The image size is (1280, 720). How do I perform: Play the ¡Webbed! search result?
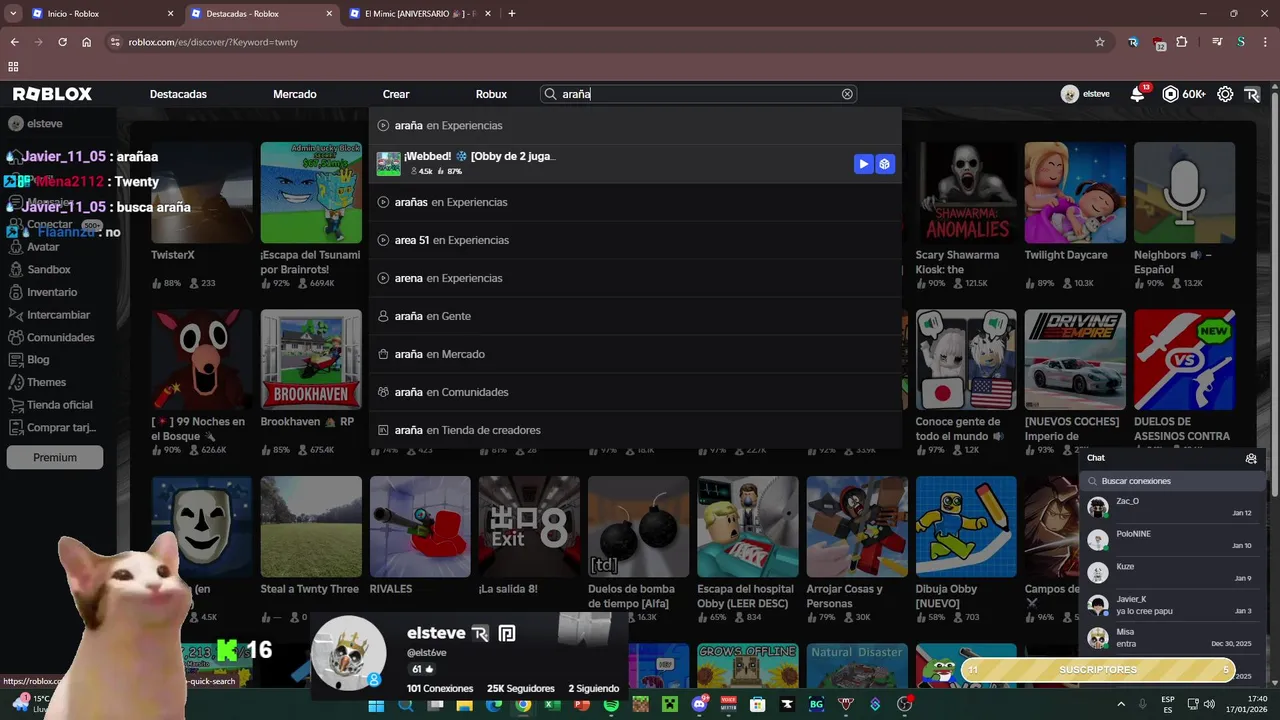[x=863, y=164]
